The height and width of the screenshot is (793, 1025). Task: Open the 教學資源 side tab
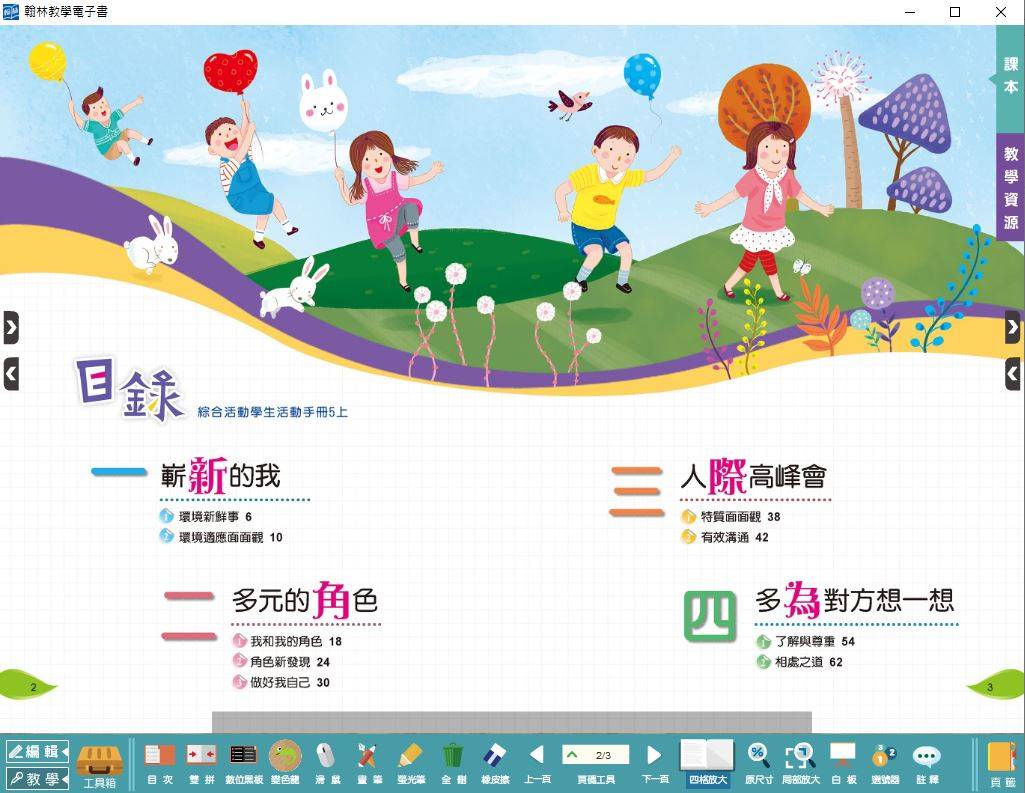tap(1010, 188)
